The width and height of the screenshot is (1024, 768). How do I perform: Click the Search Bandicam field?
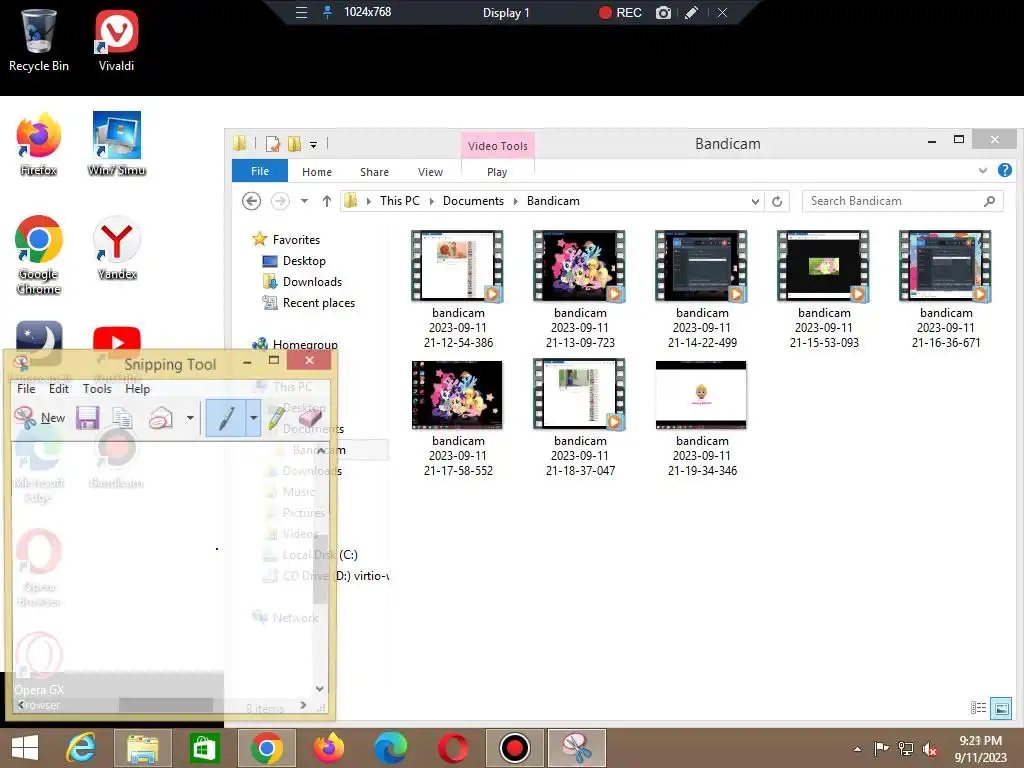(x=902, y=201)
